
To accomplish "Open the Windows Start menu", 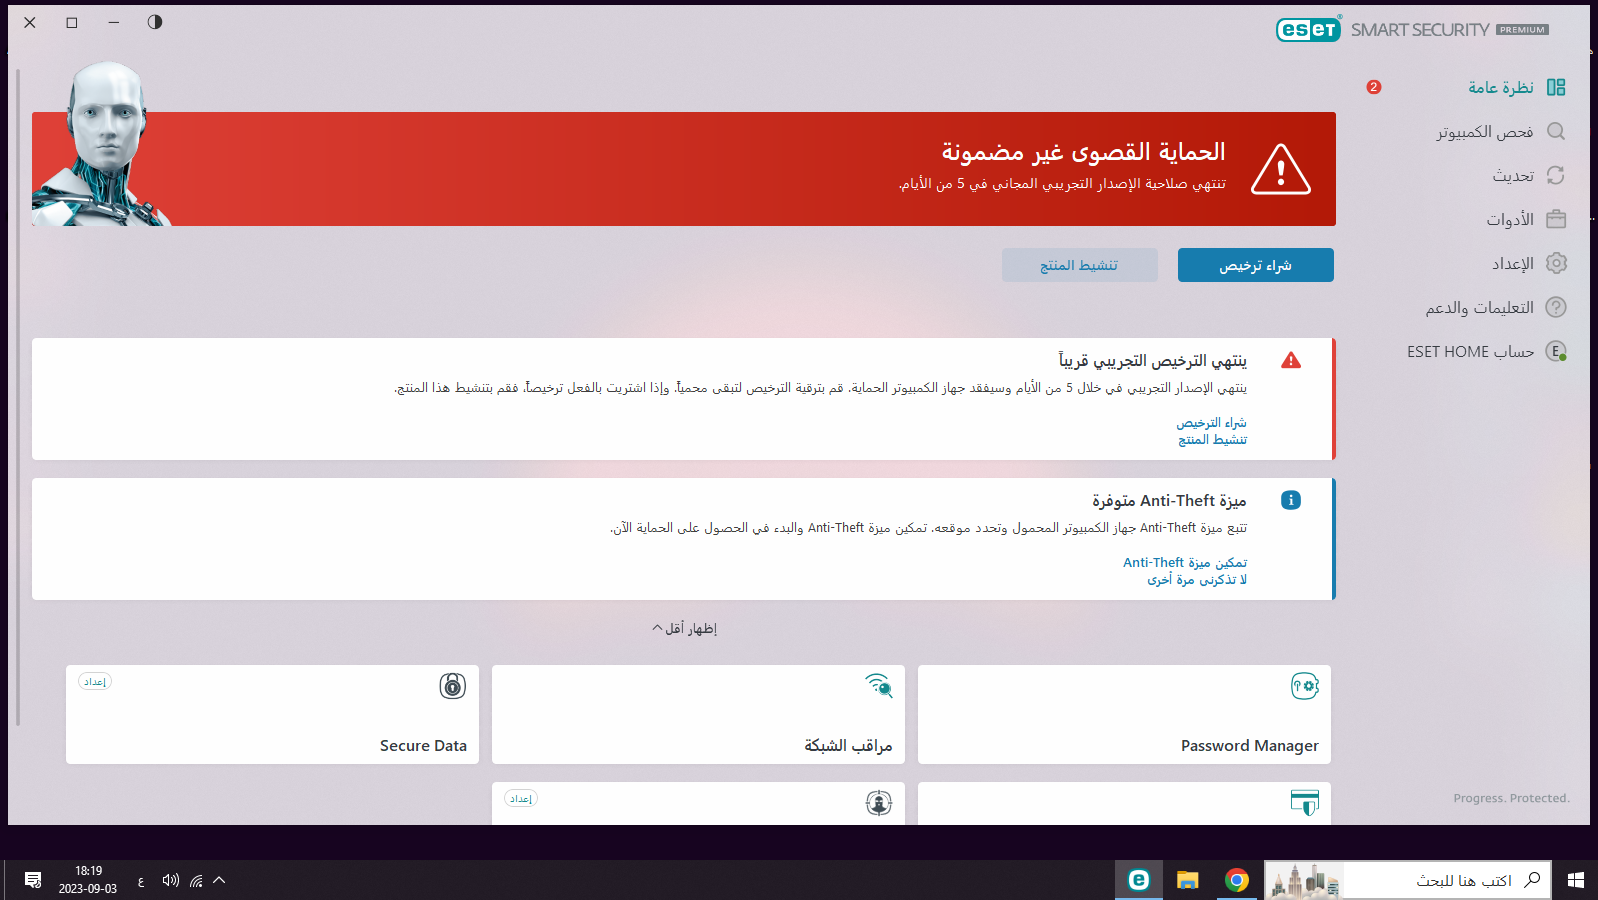I will coord(1575,880).
